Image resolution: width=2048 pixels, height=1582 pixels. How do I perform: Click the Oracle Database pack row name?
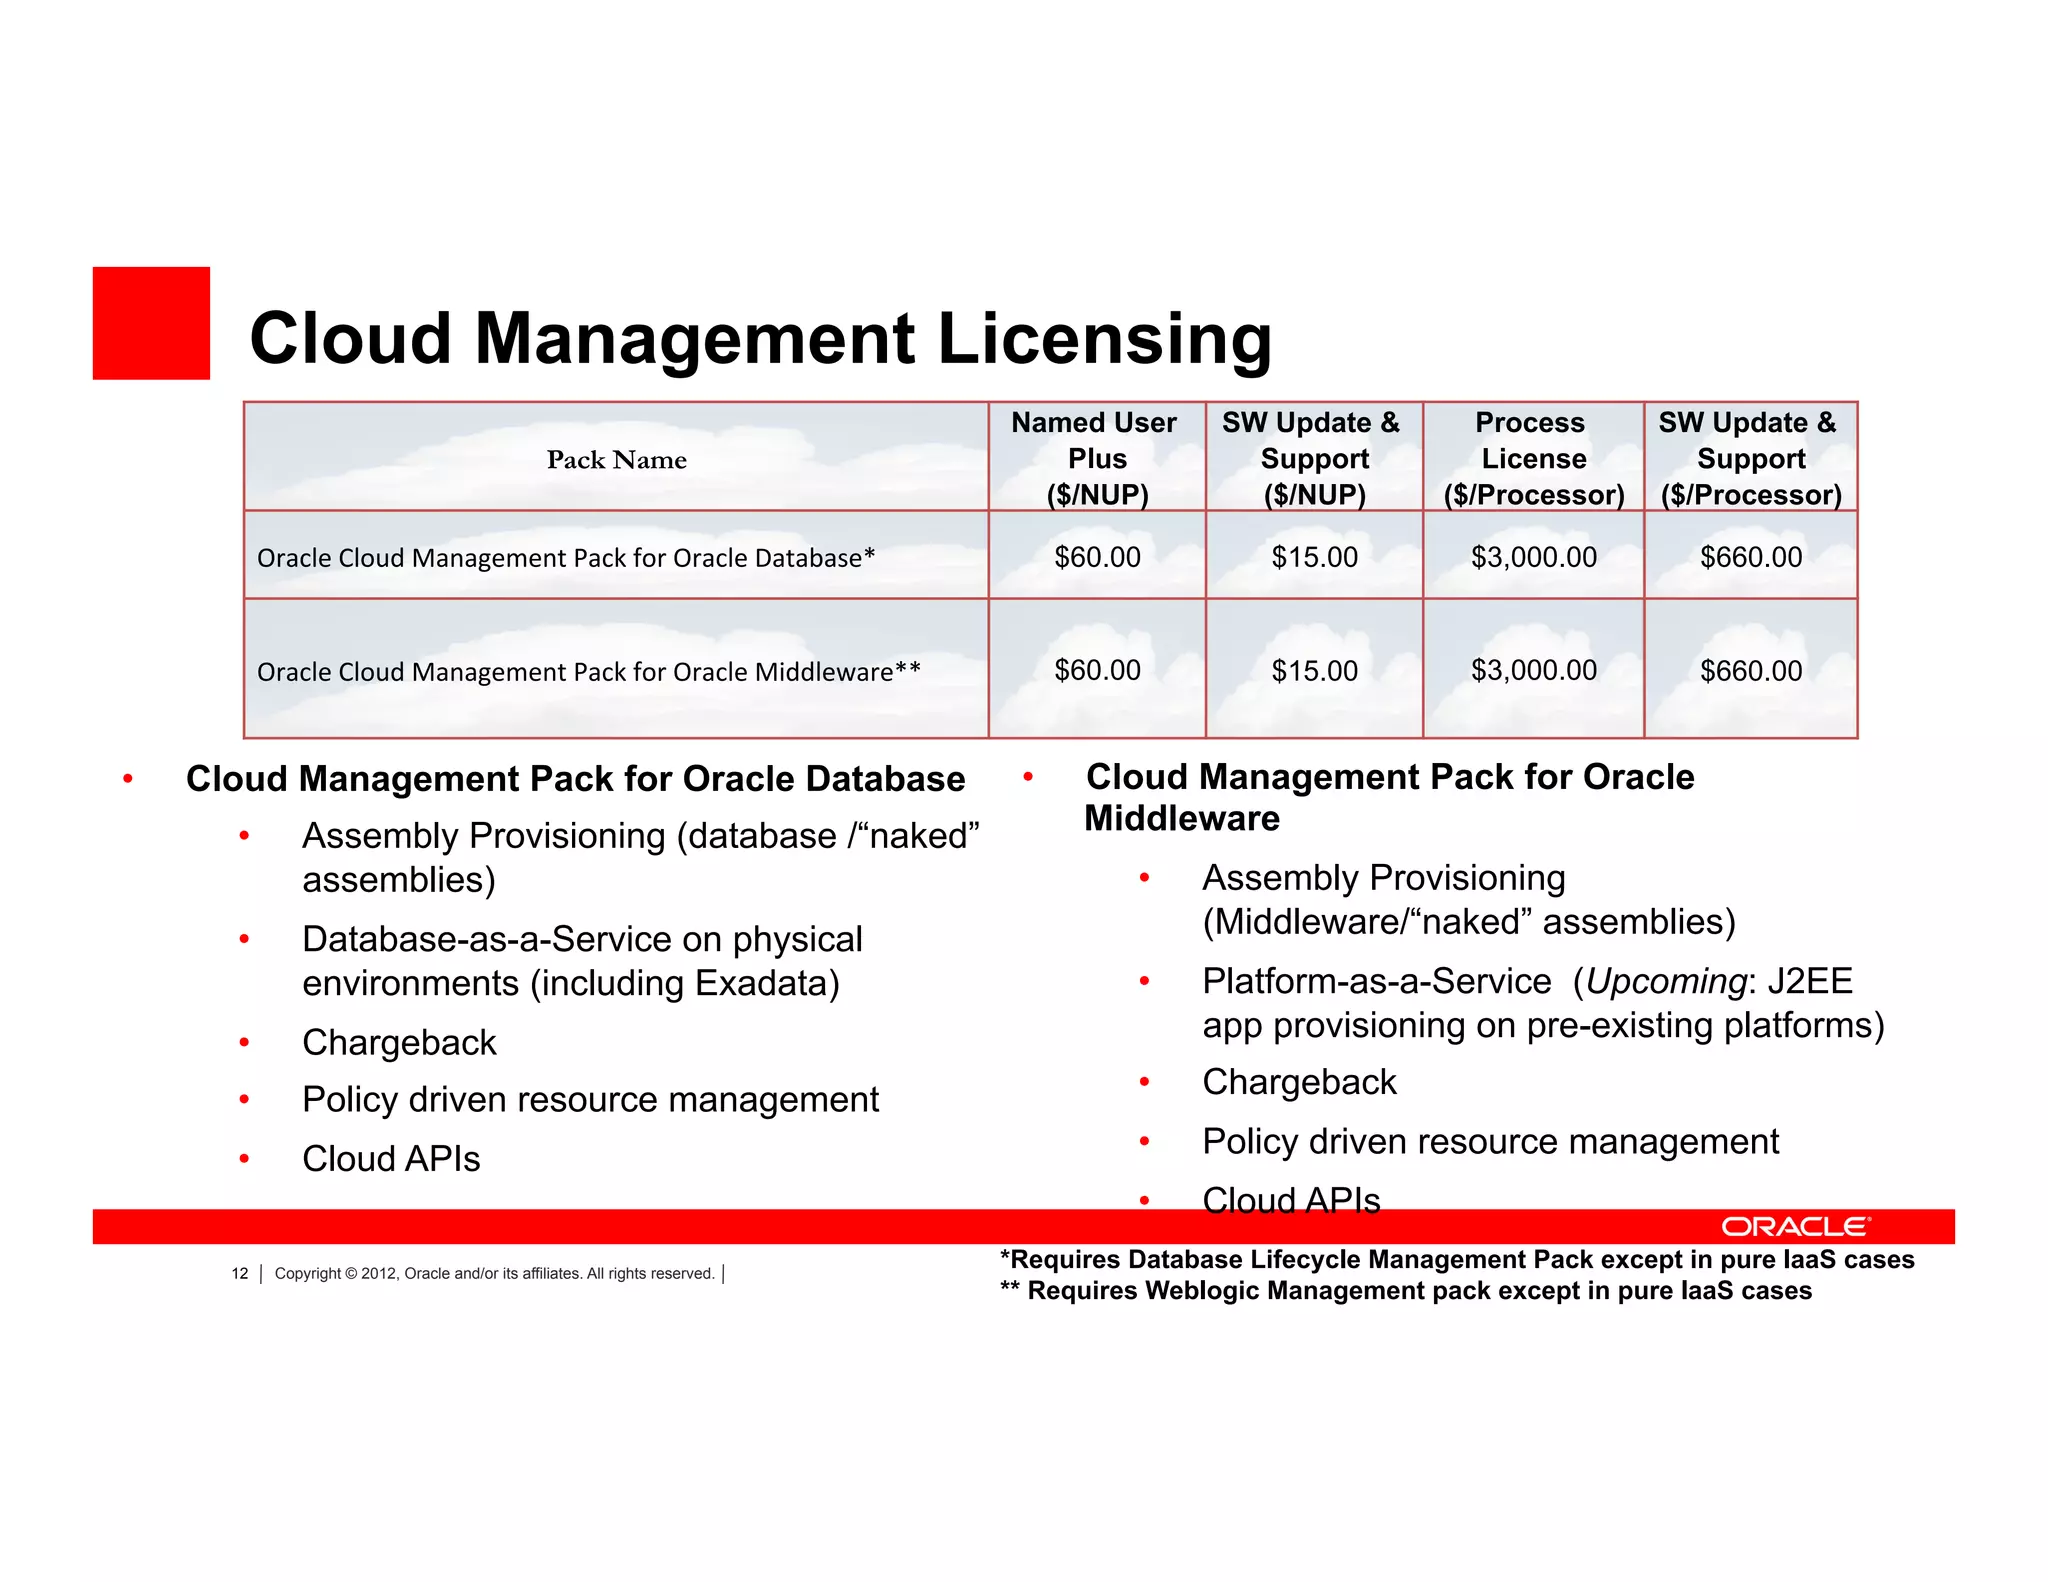point(566,558)
